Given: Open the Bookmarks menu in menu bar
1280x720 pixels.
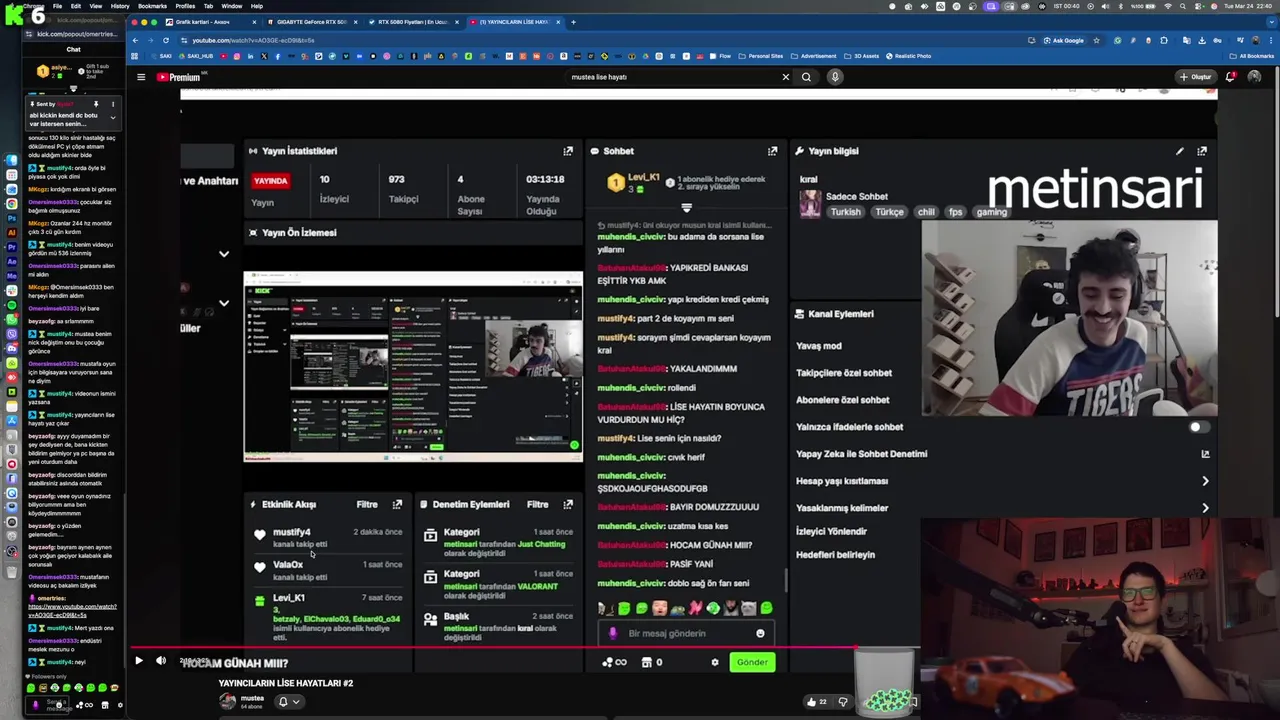Looking at the screenshot, I should click(152, 6).
